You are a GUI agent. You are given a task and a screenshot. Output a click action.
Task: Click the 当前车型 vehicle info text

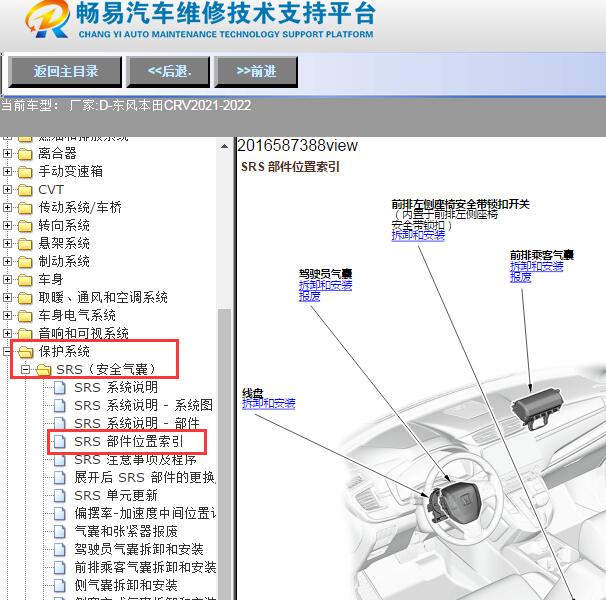click(x=126, y=105)
